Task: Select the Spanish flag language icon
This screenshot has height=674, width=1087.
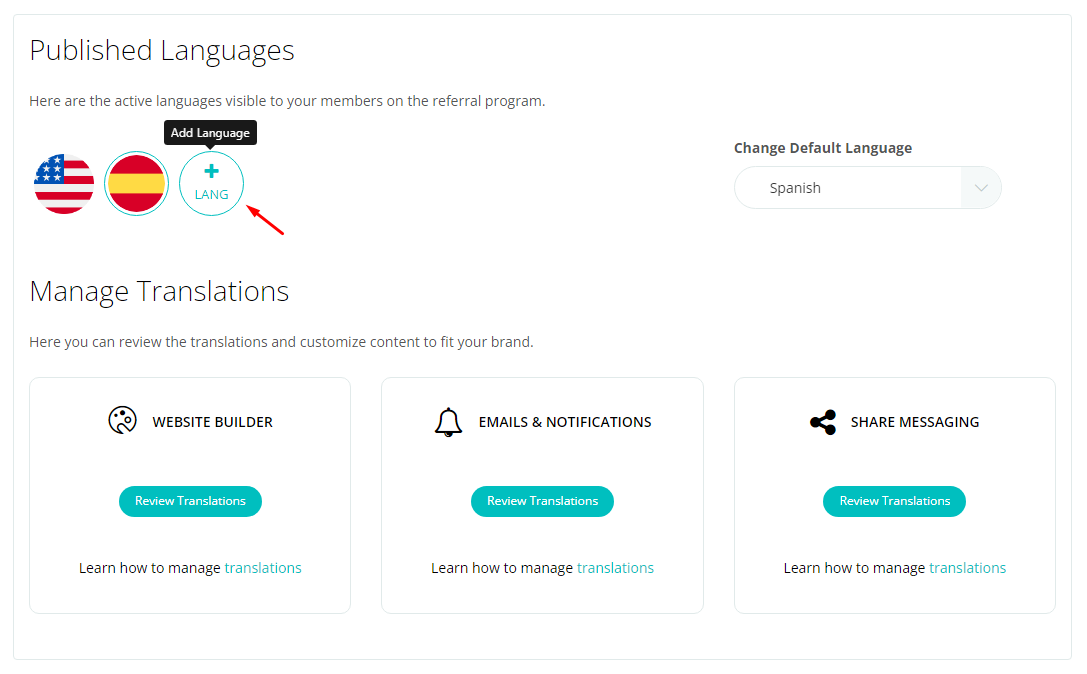Action: pyautogui.click(x=136, y=184)
